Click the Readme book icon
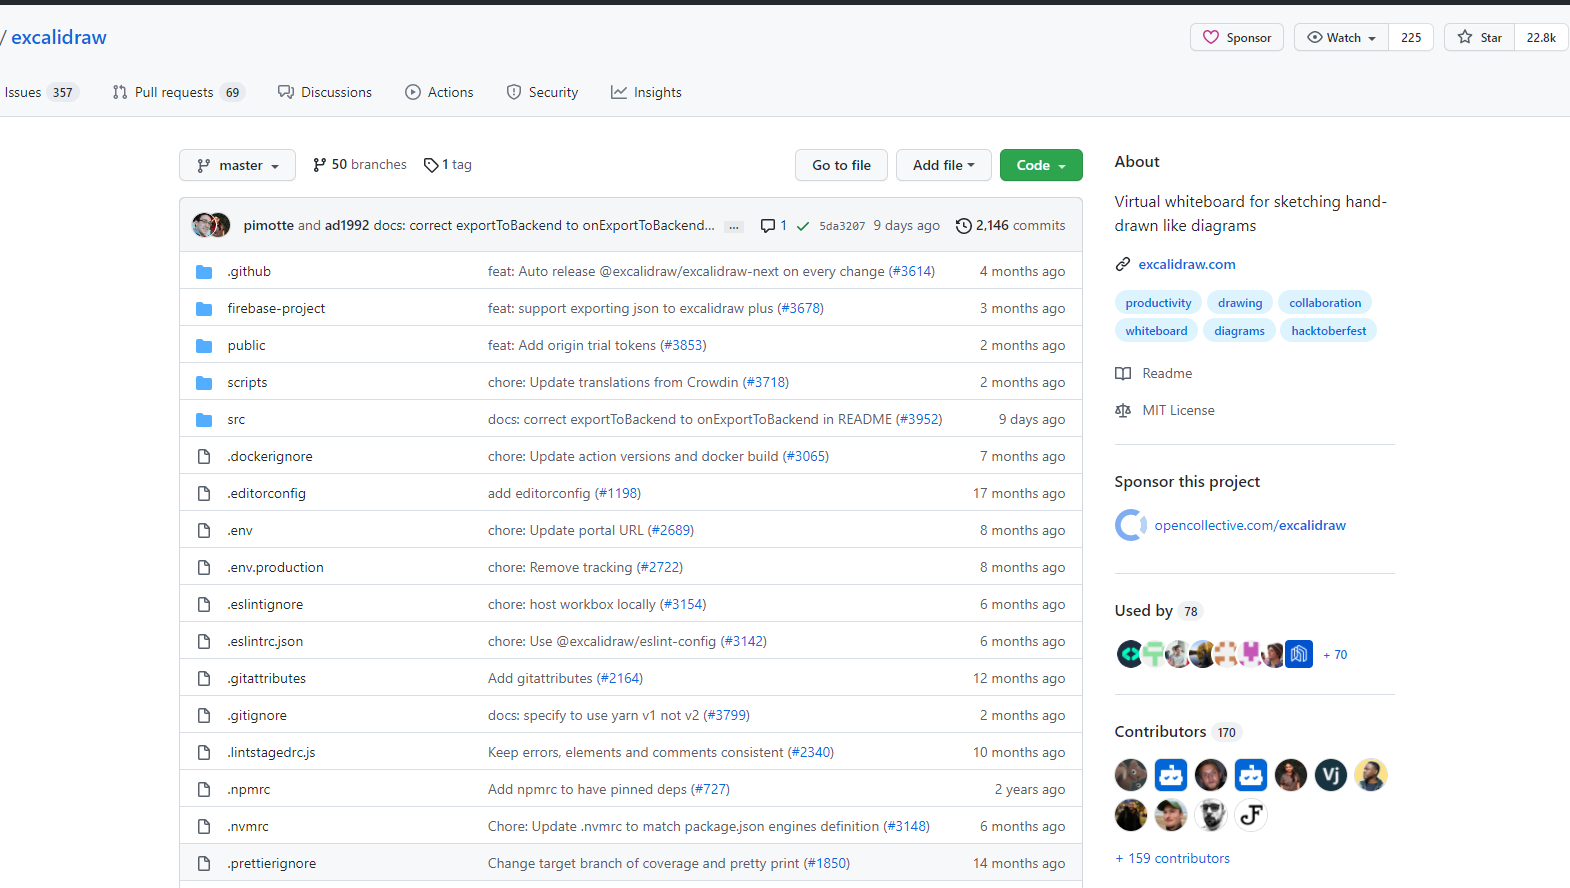This screenshot has width=1570, height=888. (x=1123, y=374)
